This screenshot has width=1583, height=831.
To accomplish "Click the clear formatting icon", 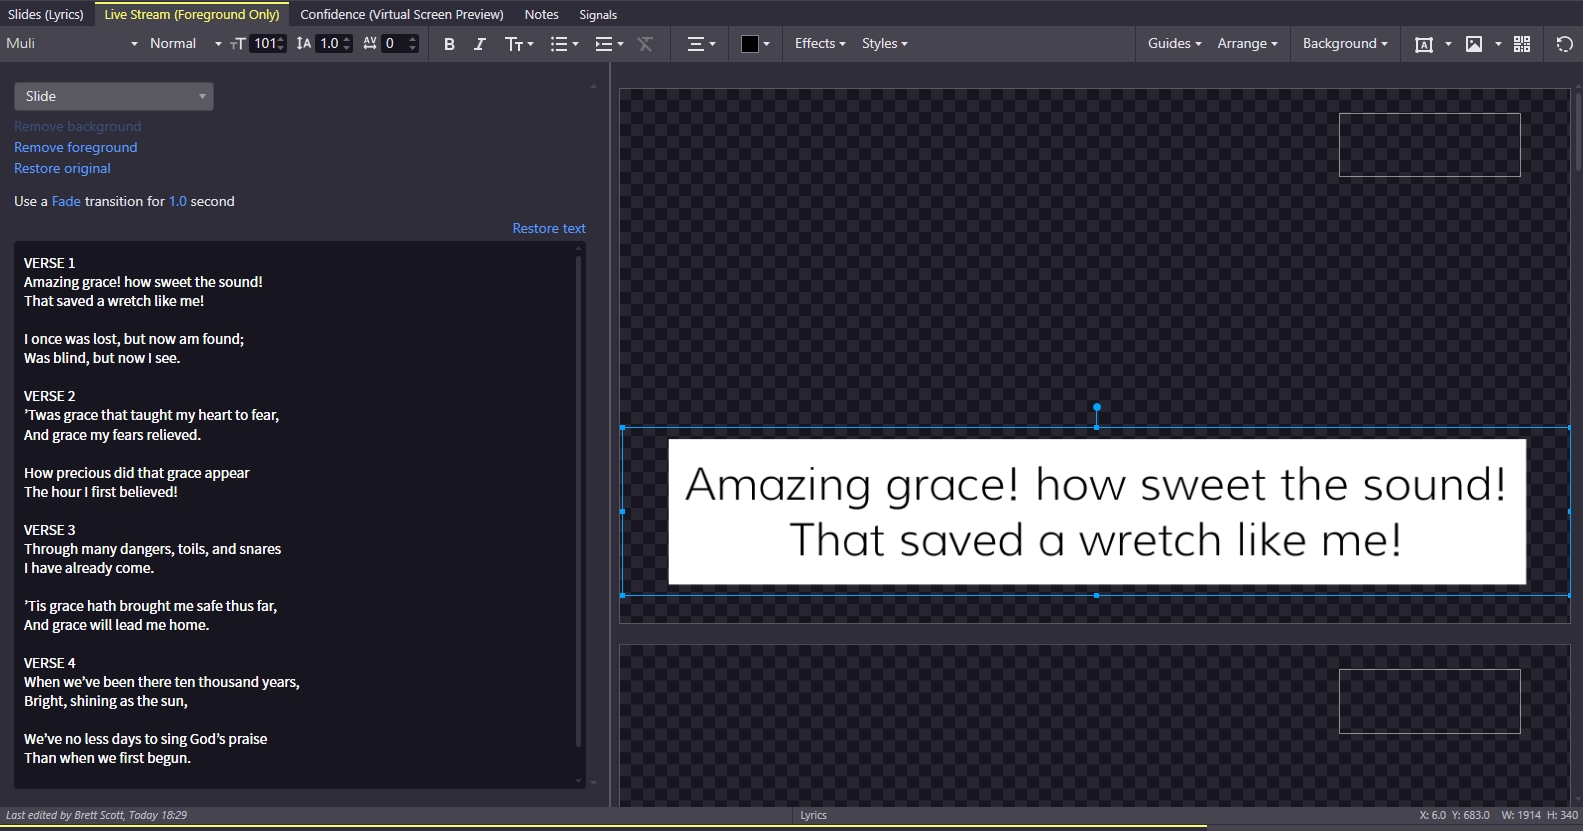I will (645, 44).
